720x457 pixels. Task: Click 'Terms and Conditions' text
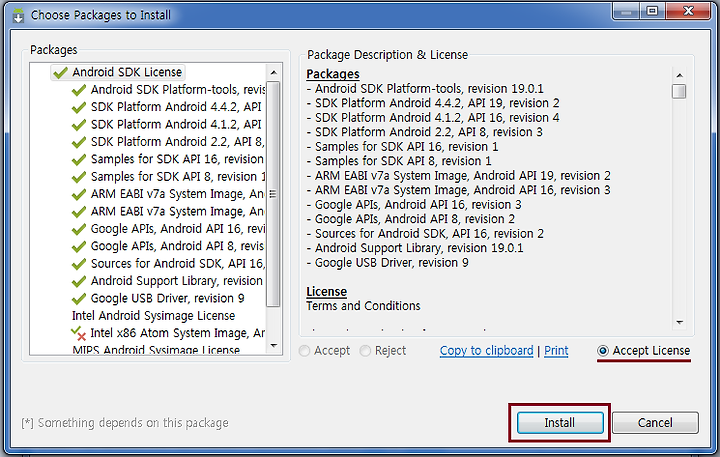click(x=363, y=306)
